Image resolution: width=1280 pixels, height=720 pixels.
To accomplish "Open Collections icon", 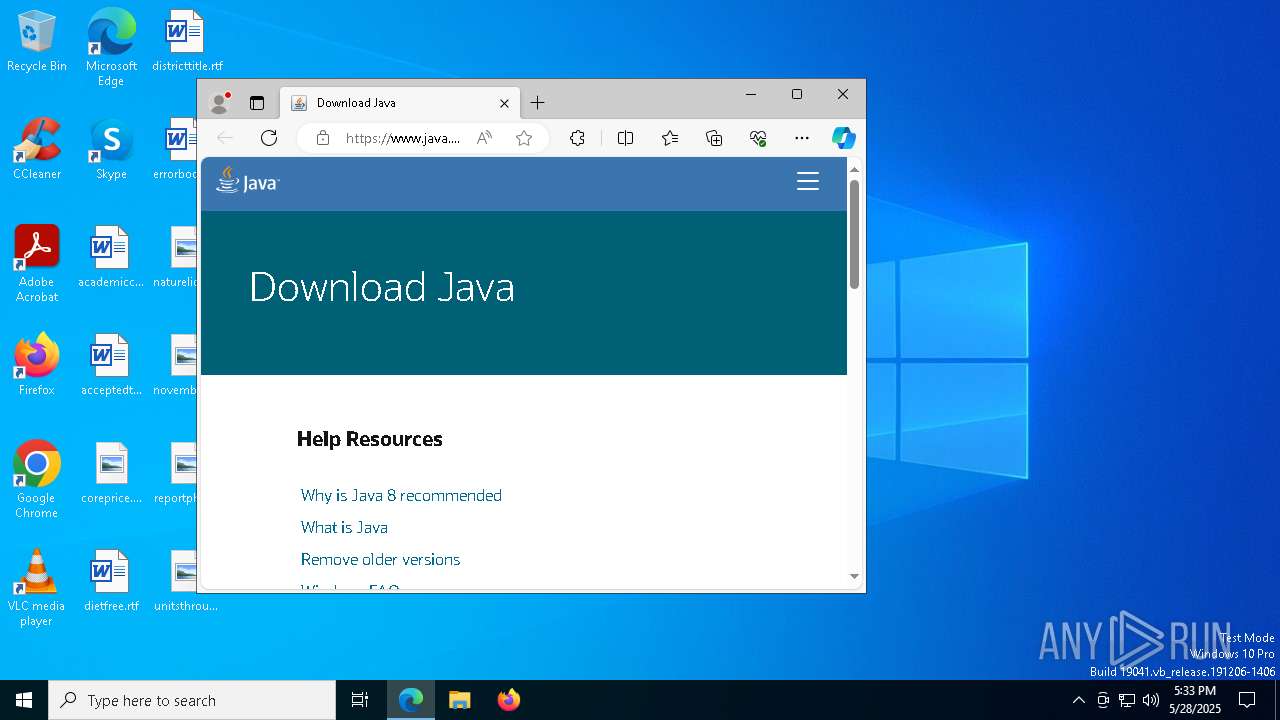I will click(714, 138).
